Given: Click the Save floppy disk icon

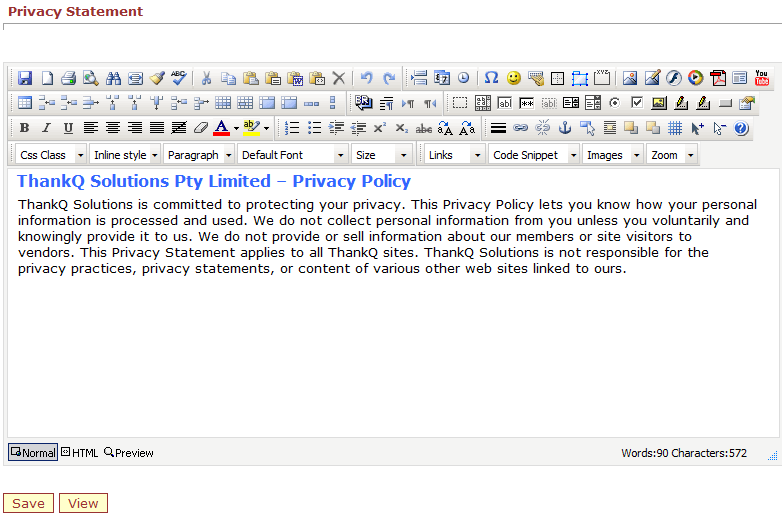Looking at the screenshot, I should (x=25, y=78).
